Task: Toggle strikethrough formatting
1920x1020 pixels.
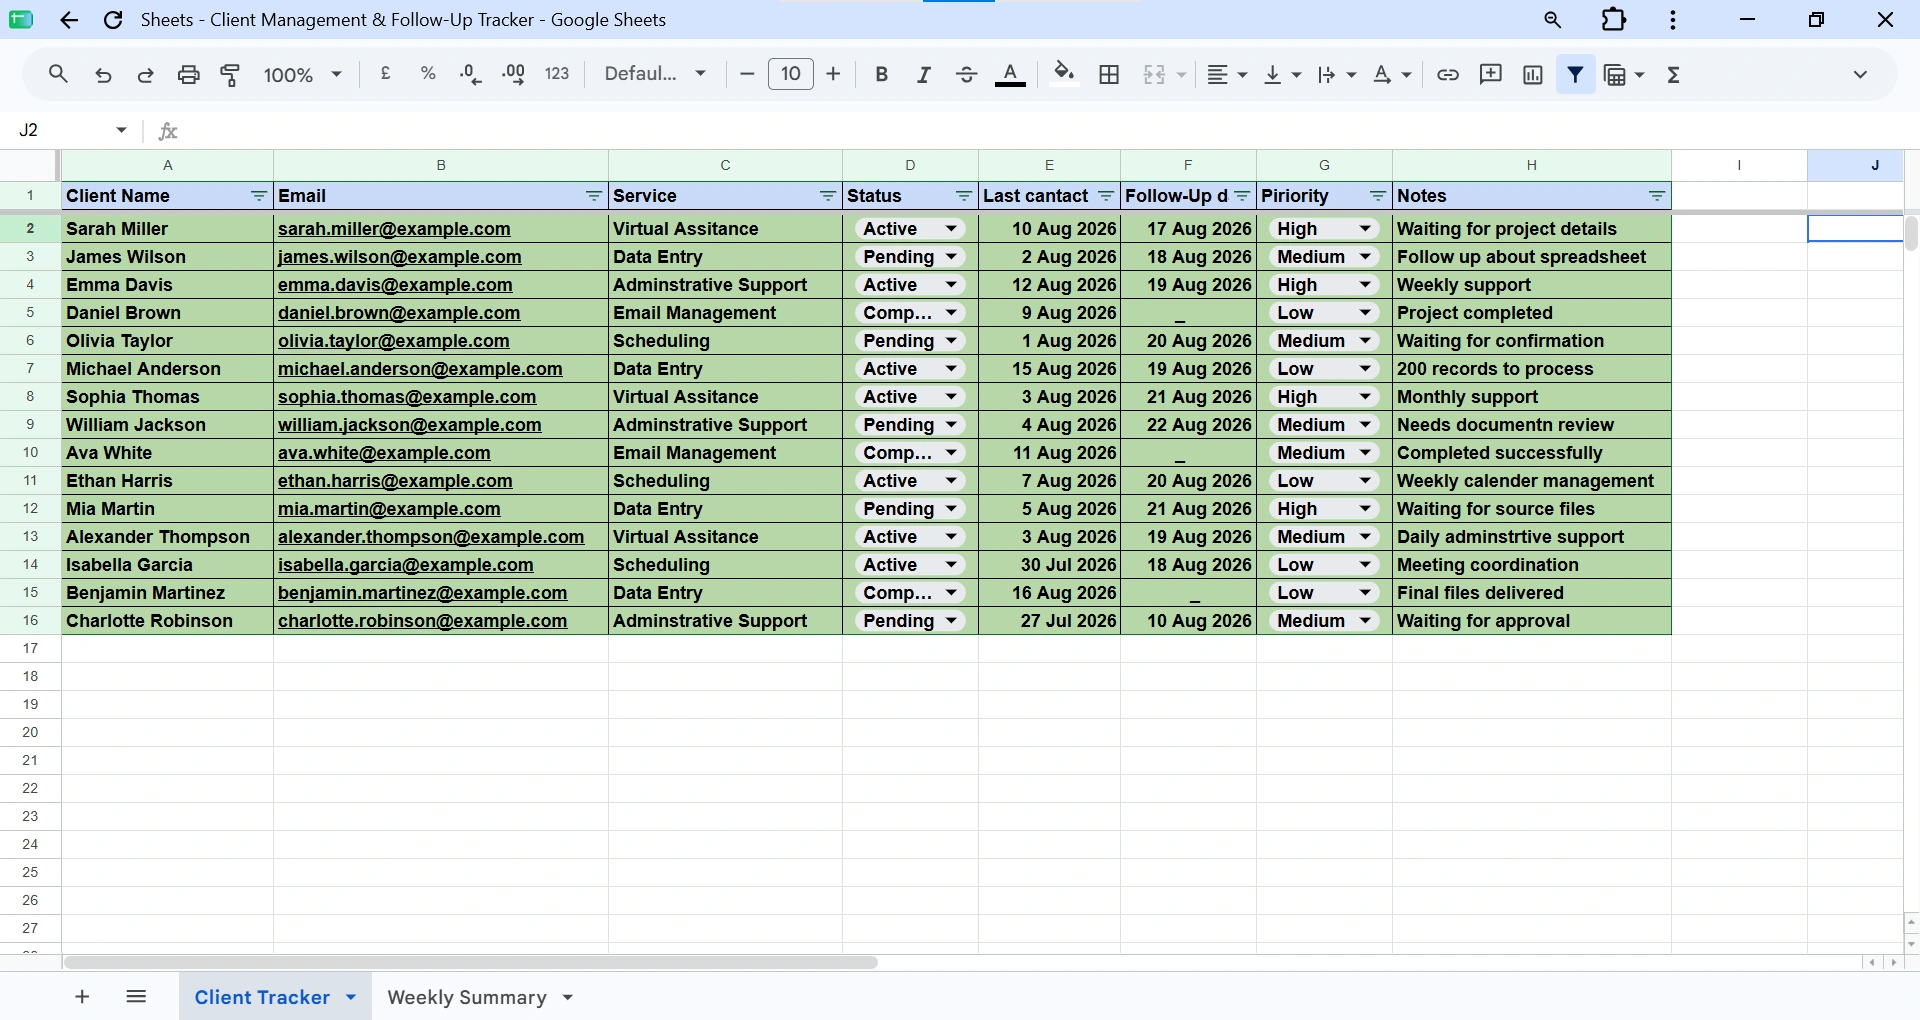Action: (x=966, y=74)
